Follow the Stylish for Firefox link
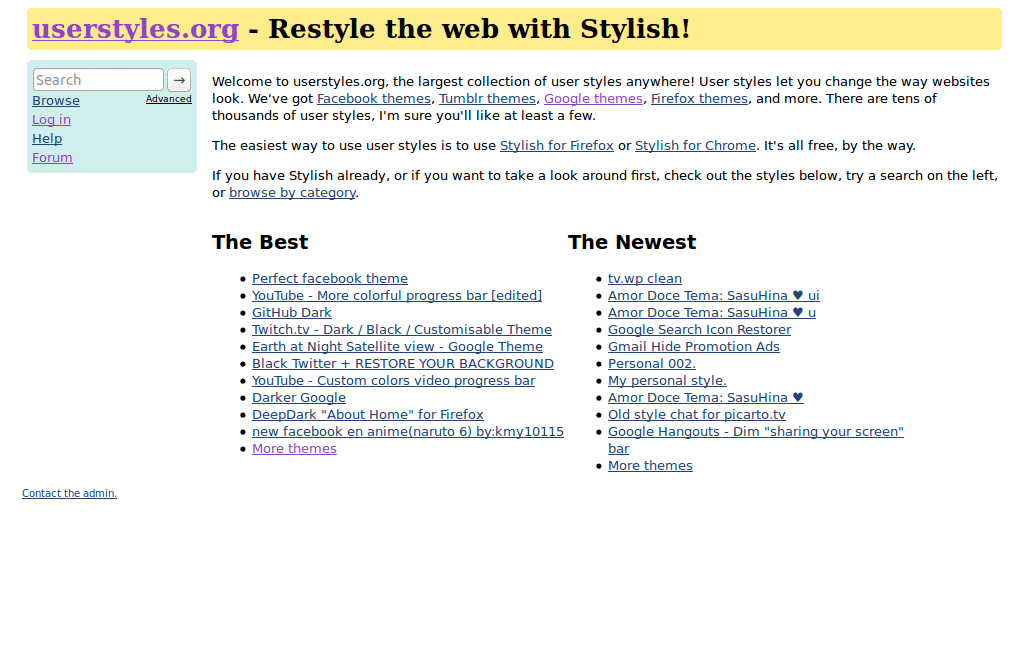Viewport: 1024px width, 645px height. click(556, 146)
